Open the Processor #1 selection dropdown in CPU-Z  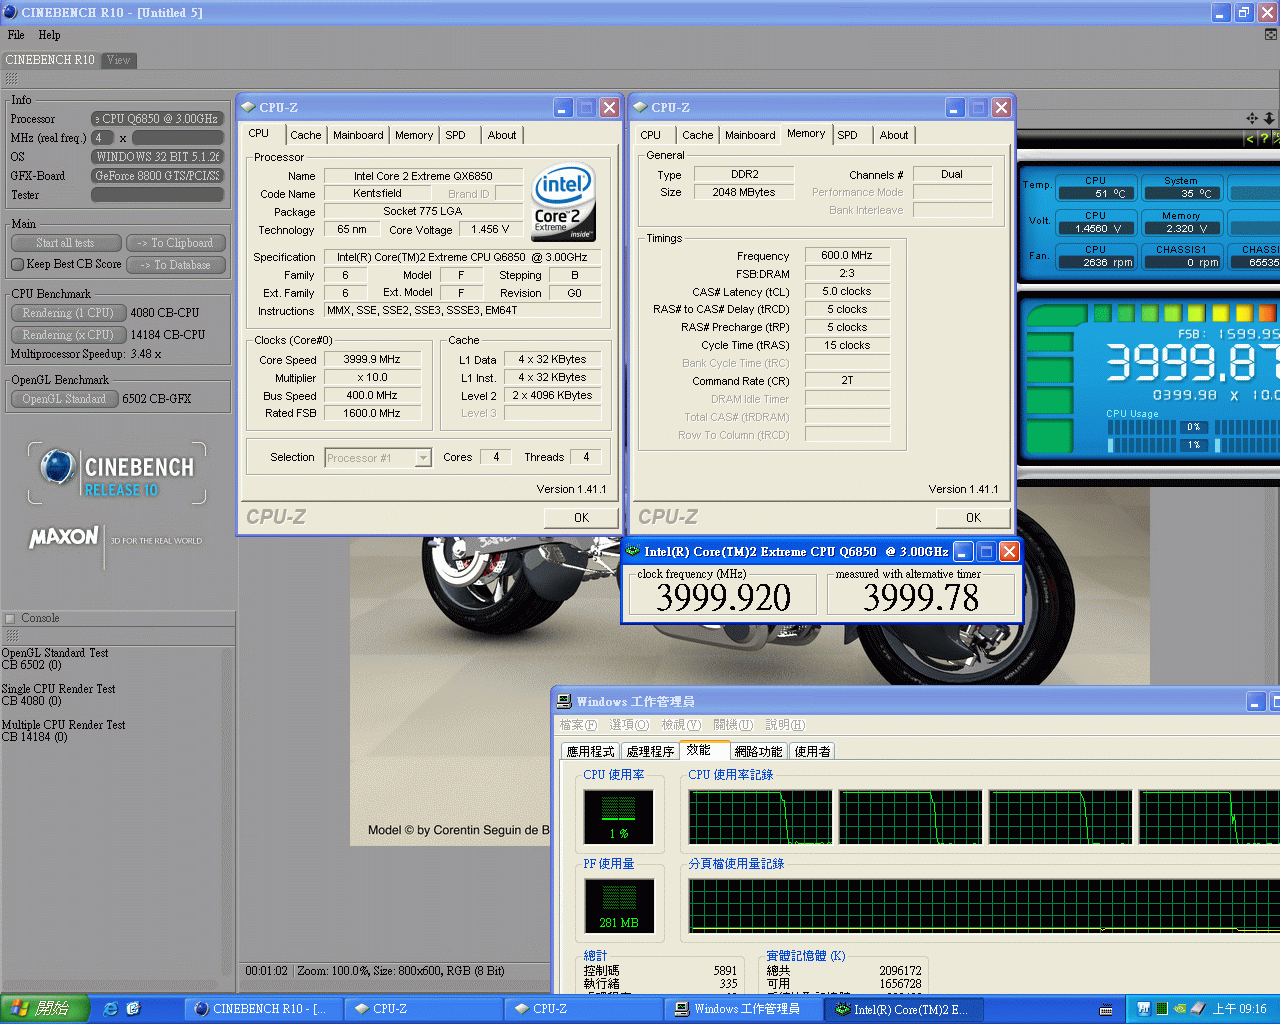tap(423, 458)
